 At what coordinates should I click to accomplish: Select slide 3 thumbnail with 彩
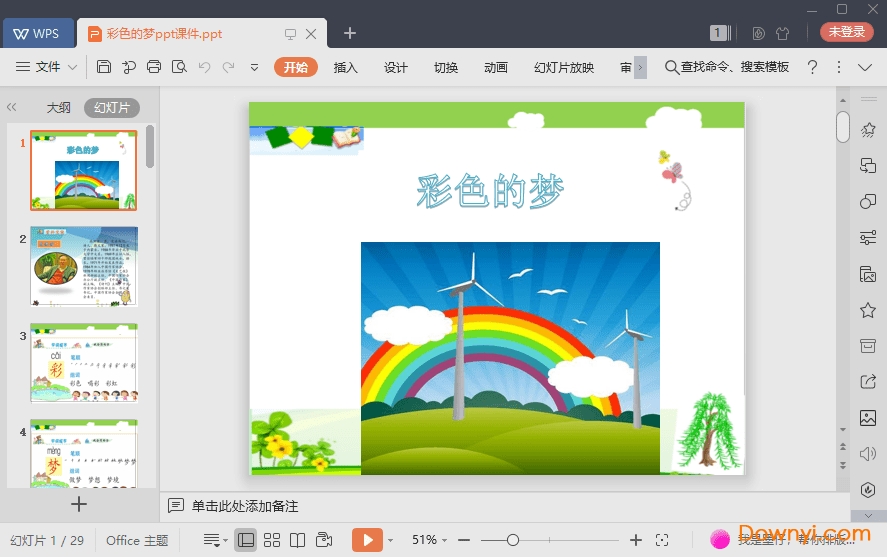[x=84, y=362]
